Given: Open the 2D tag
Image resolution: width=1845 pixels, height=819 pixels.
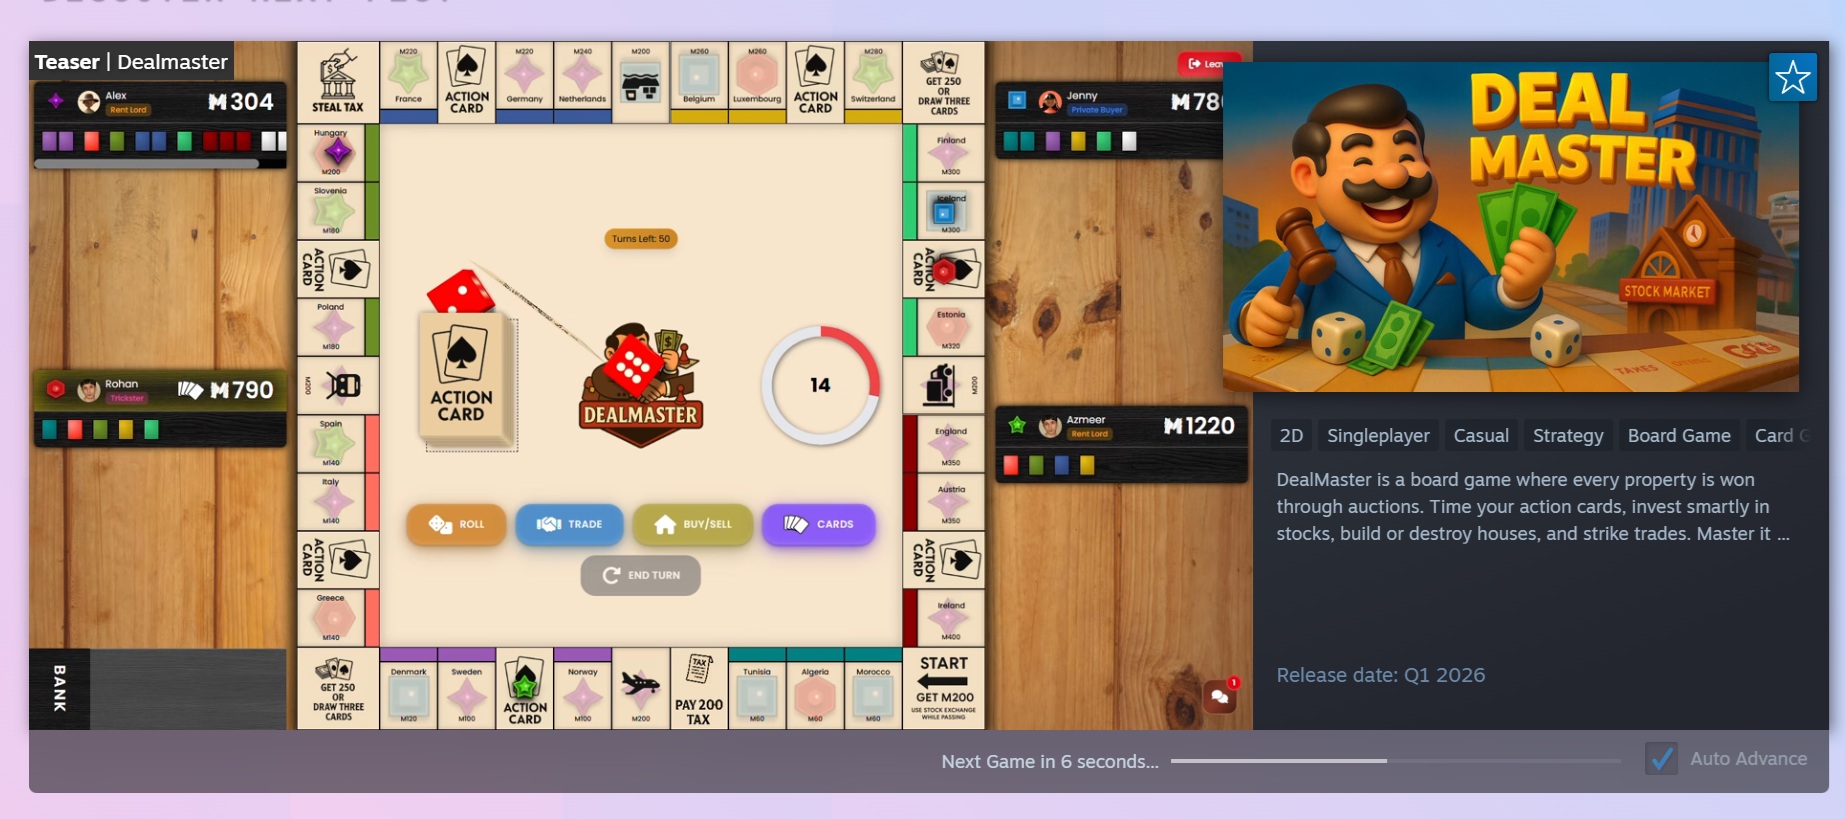Looking at the screenshot, I should pos(1291,436).
